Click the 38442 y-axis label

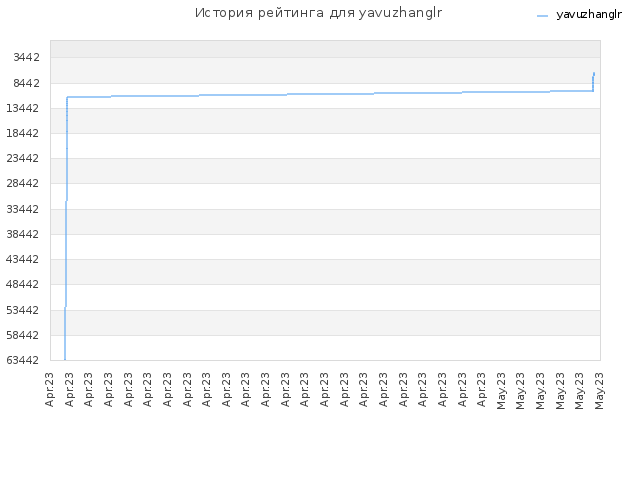(23, 234)
